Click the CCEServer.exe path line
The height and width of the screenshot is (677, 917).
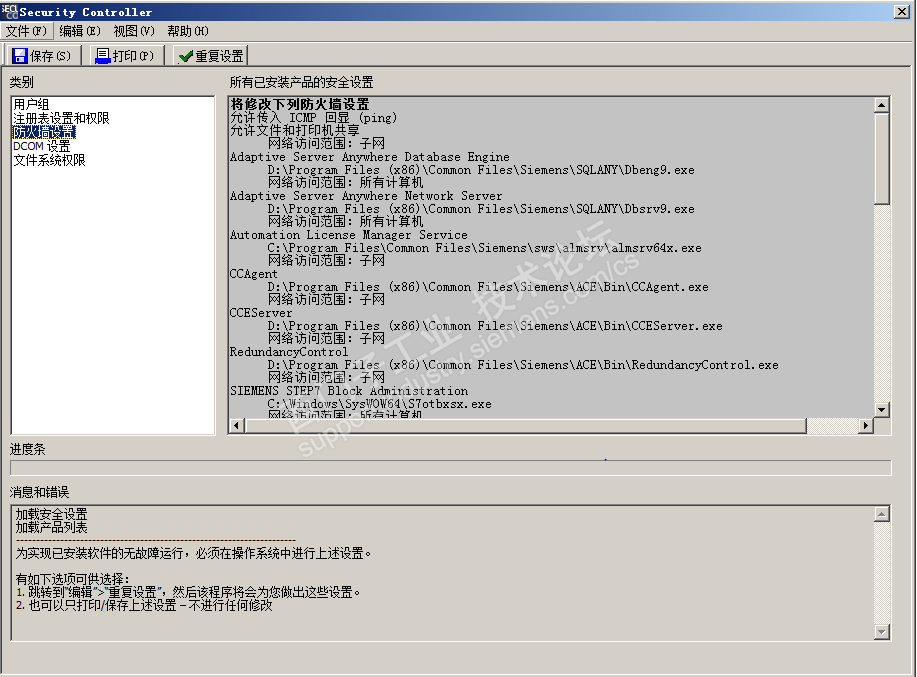point(495,326)
